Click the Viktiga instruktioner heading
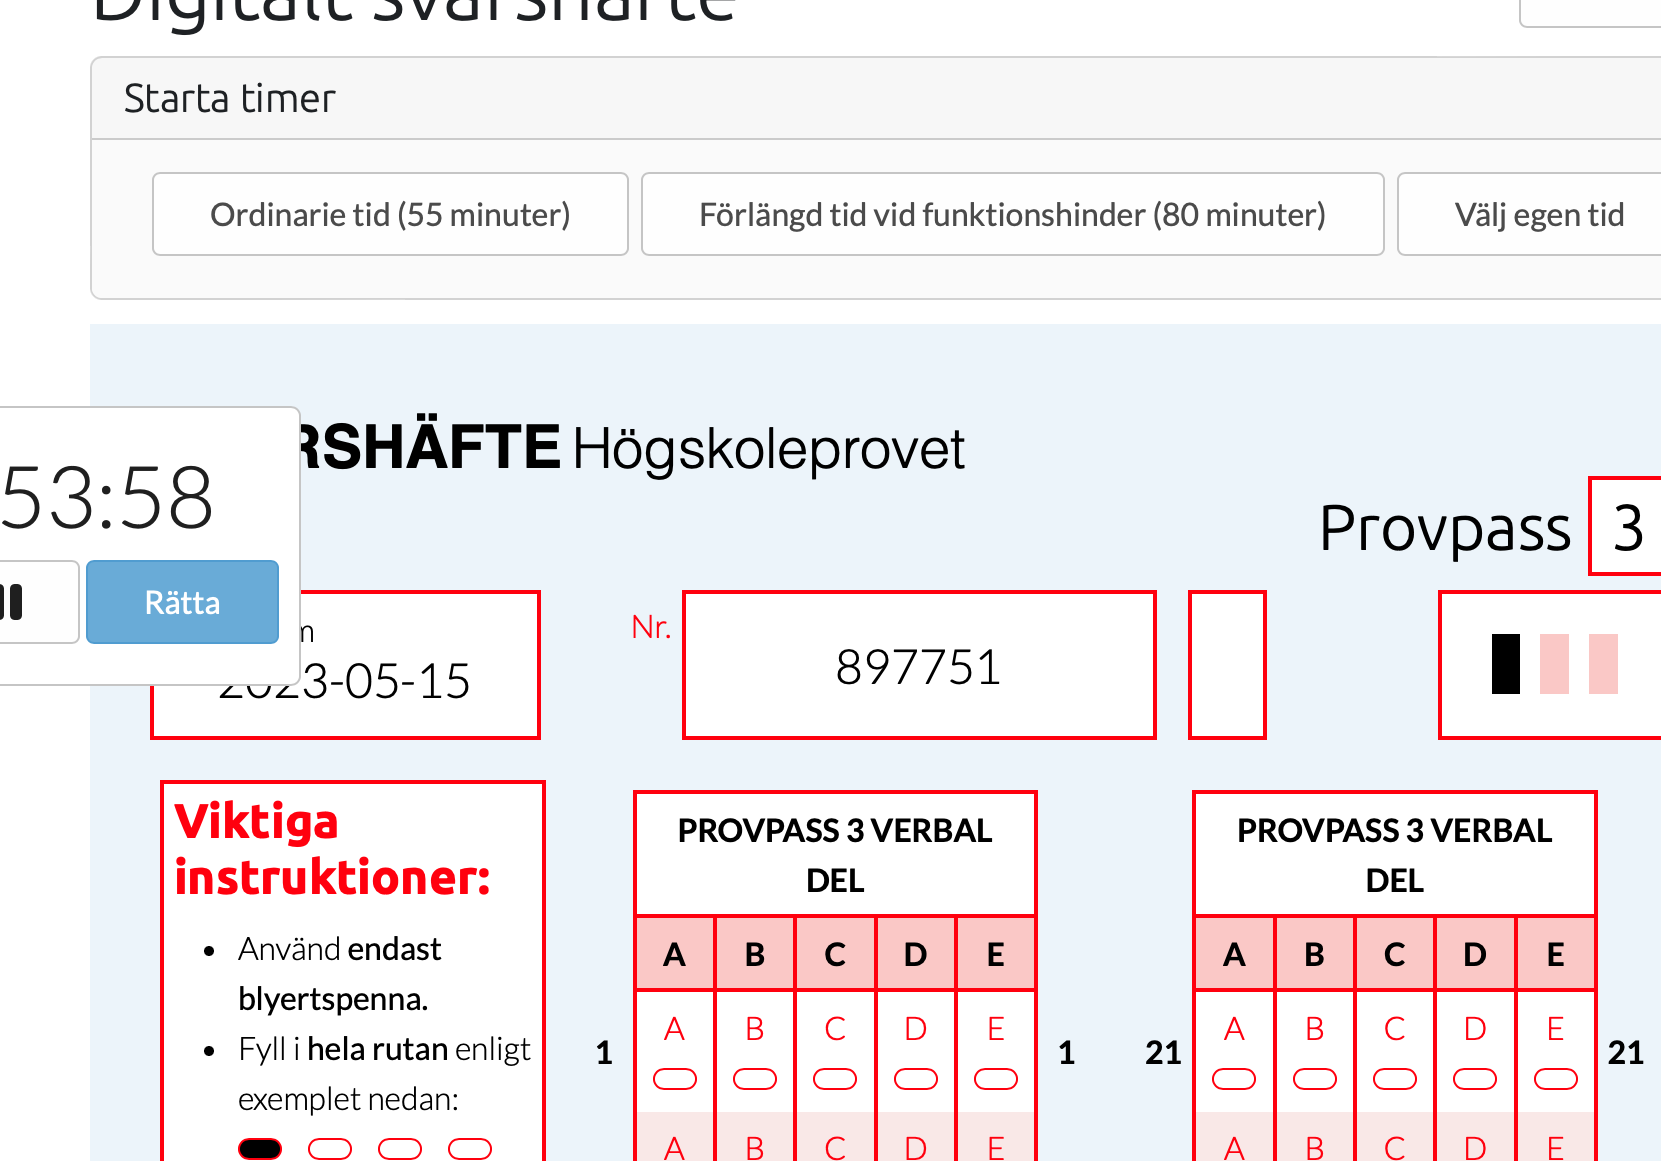 (x=332, y=850)
